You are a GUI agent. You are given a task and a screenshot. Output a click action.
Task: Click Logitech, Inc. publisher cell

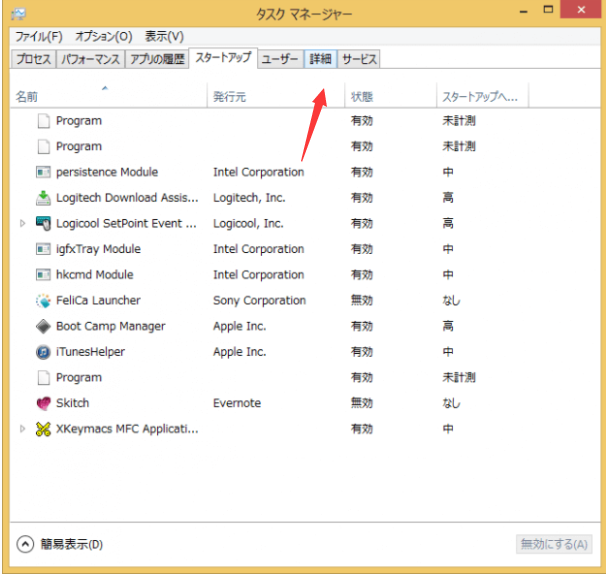coord(249,198)
